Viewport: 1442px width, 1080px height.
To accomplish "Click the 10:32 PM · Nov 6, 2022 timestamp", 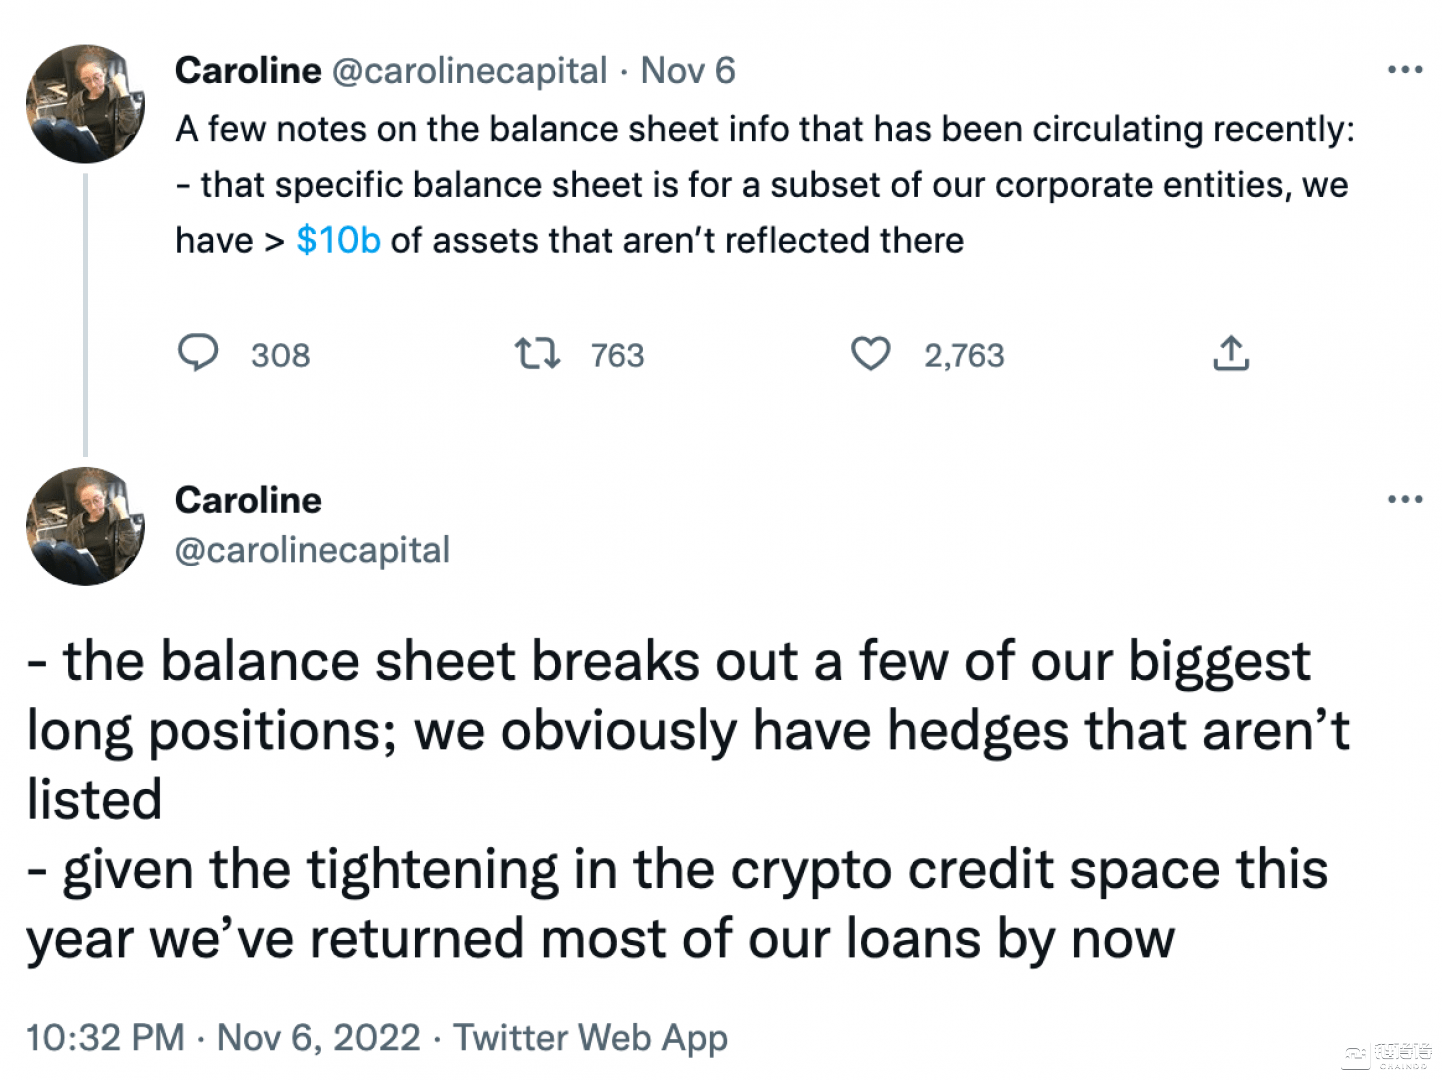I will pos(223,1038).
